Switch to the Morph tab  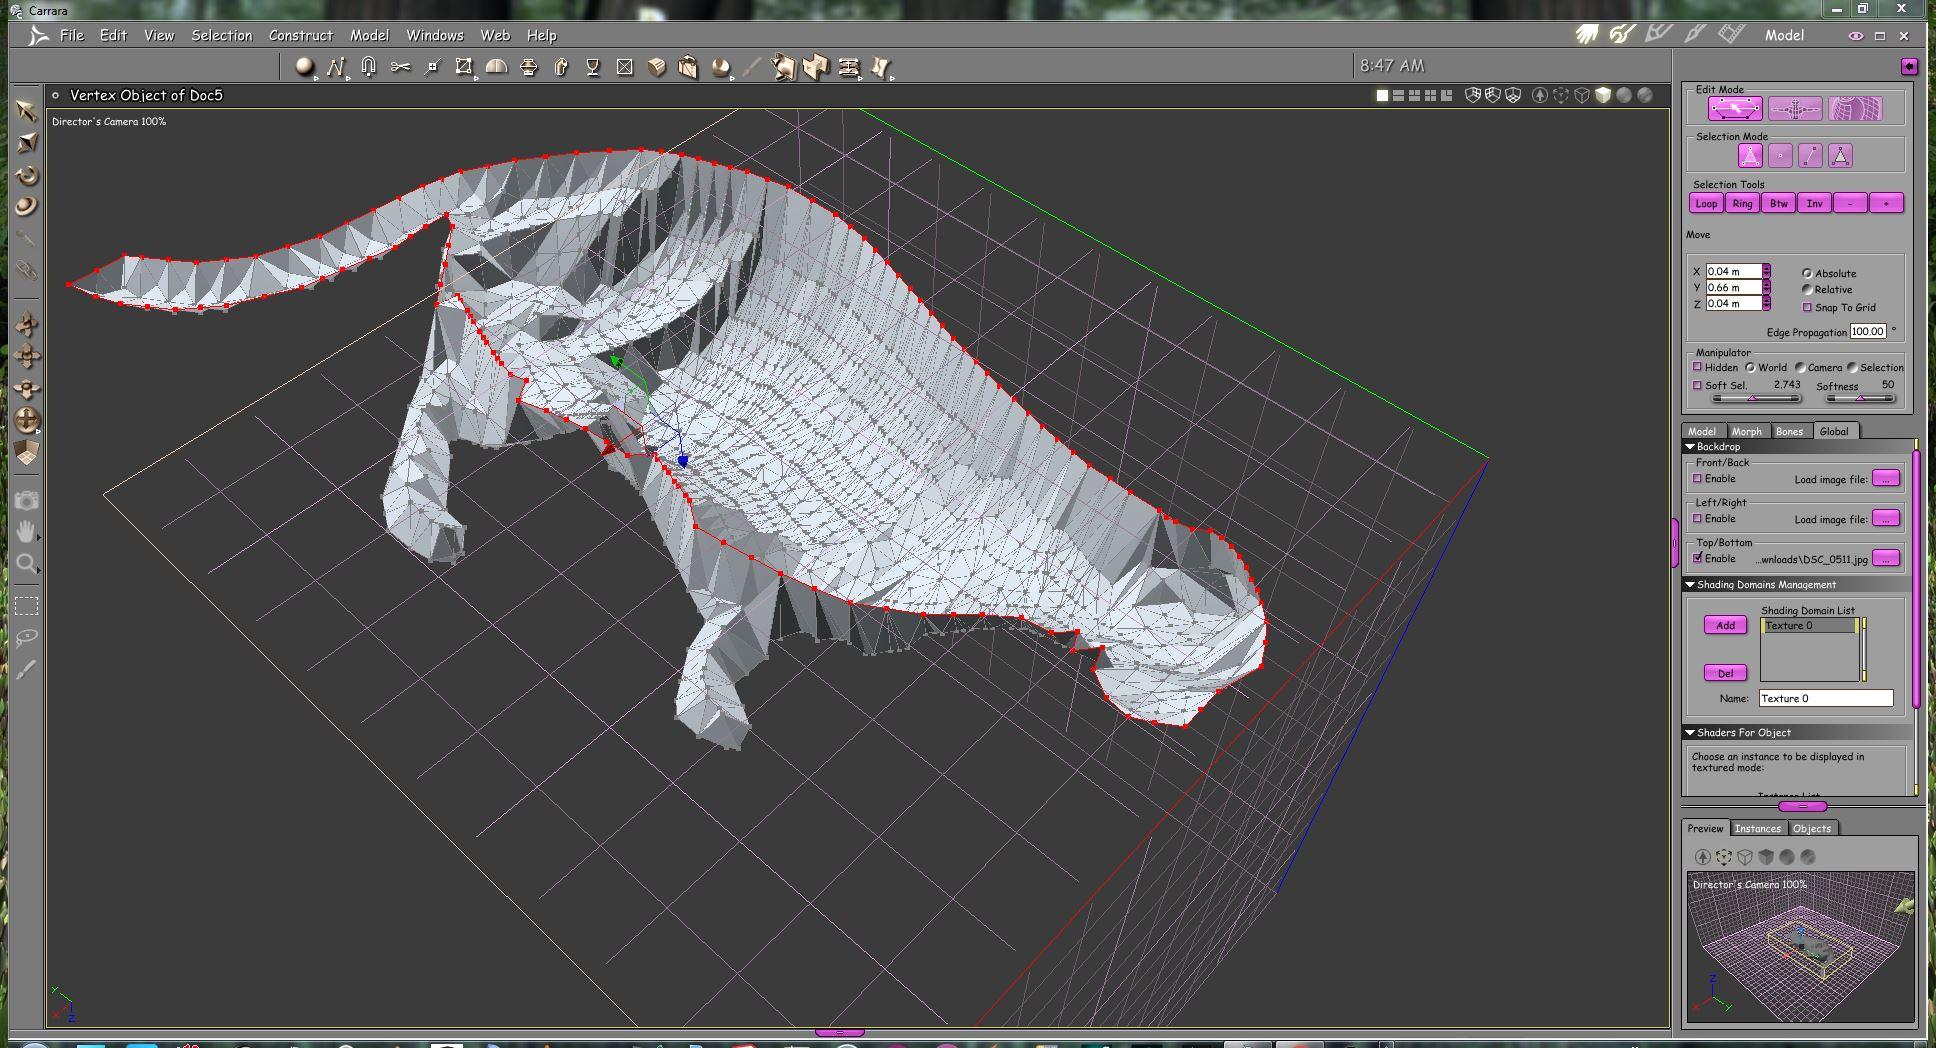tap(1746, 431)
